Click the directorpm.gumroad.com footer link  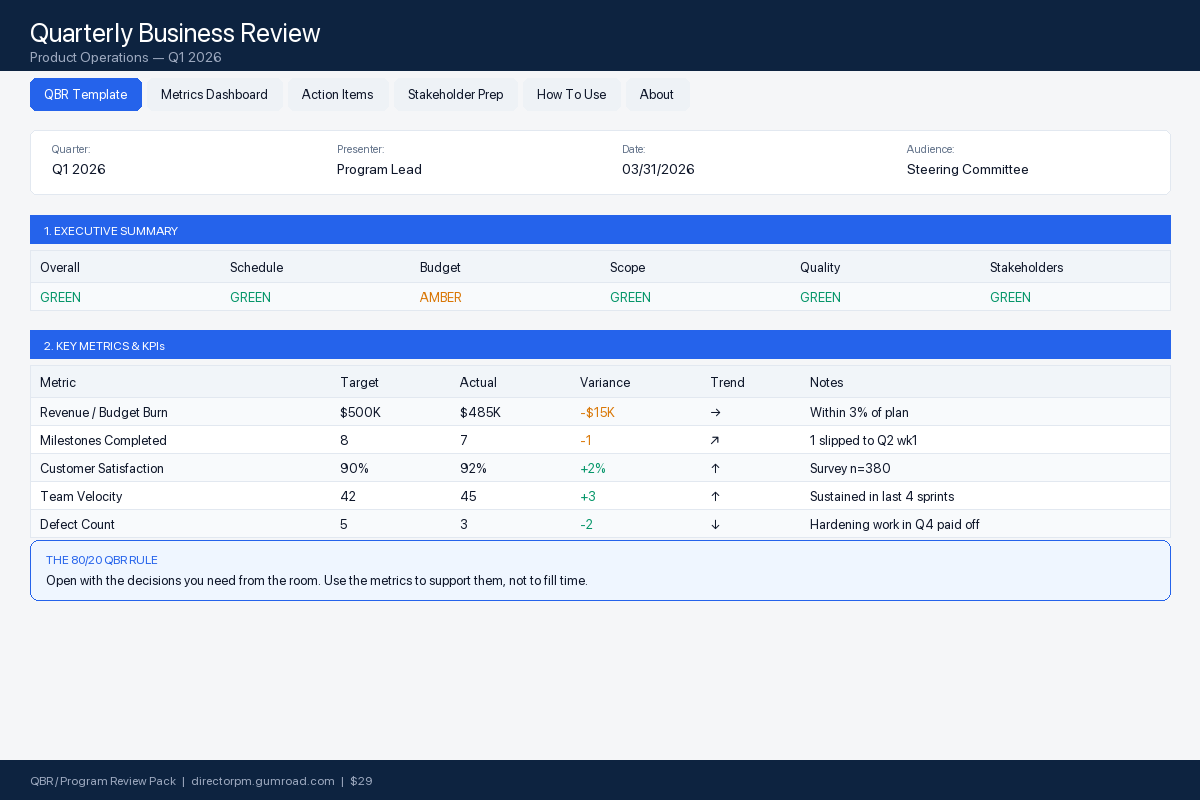(x=263, y=781)
